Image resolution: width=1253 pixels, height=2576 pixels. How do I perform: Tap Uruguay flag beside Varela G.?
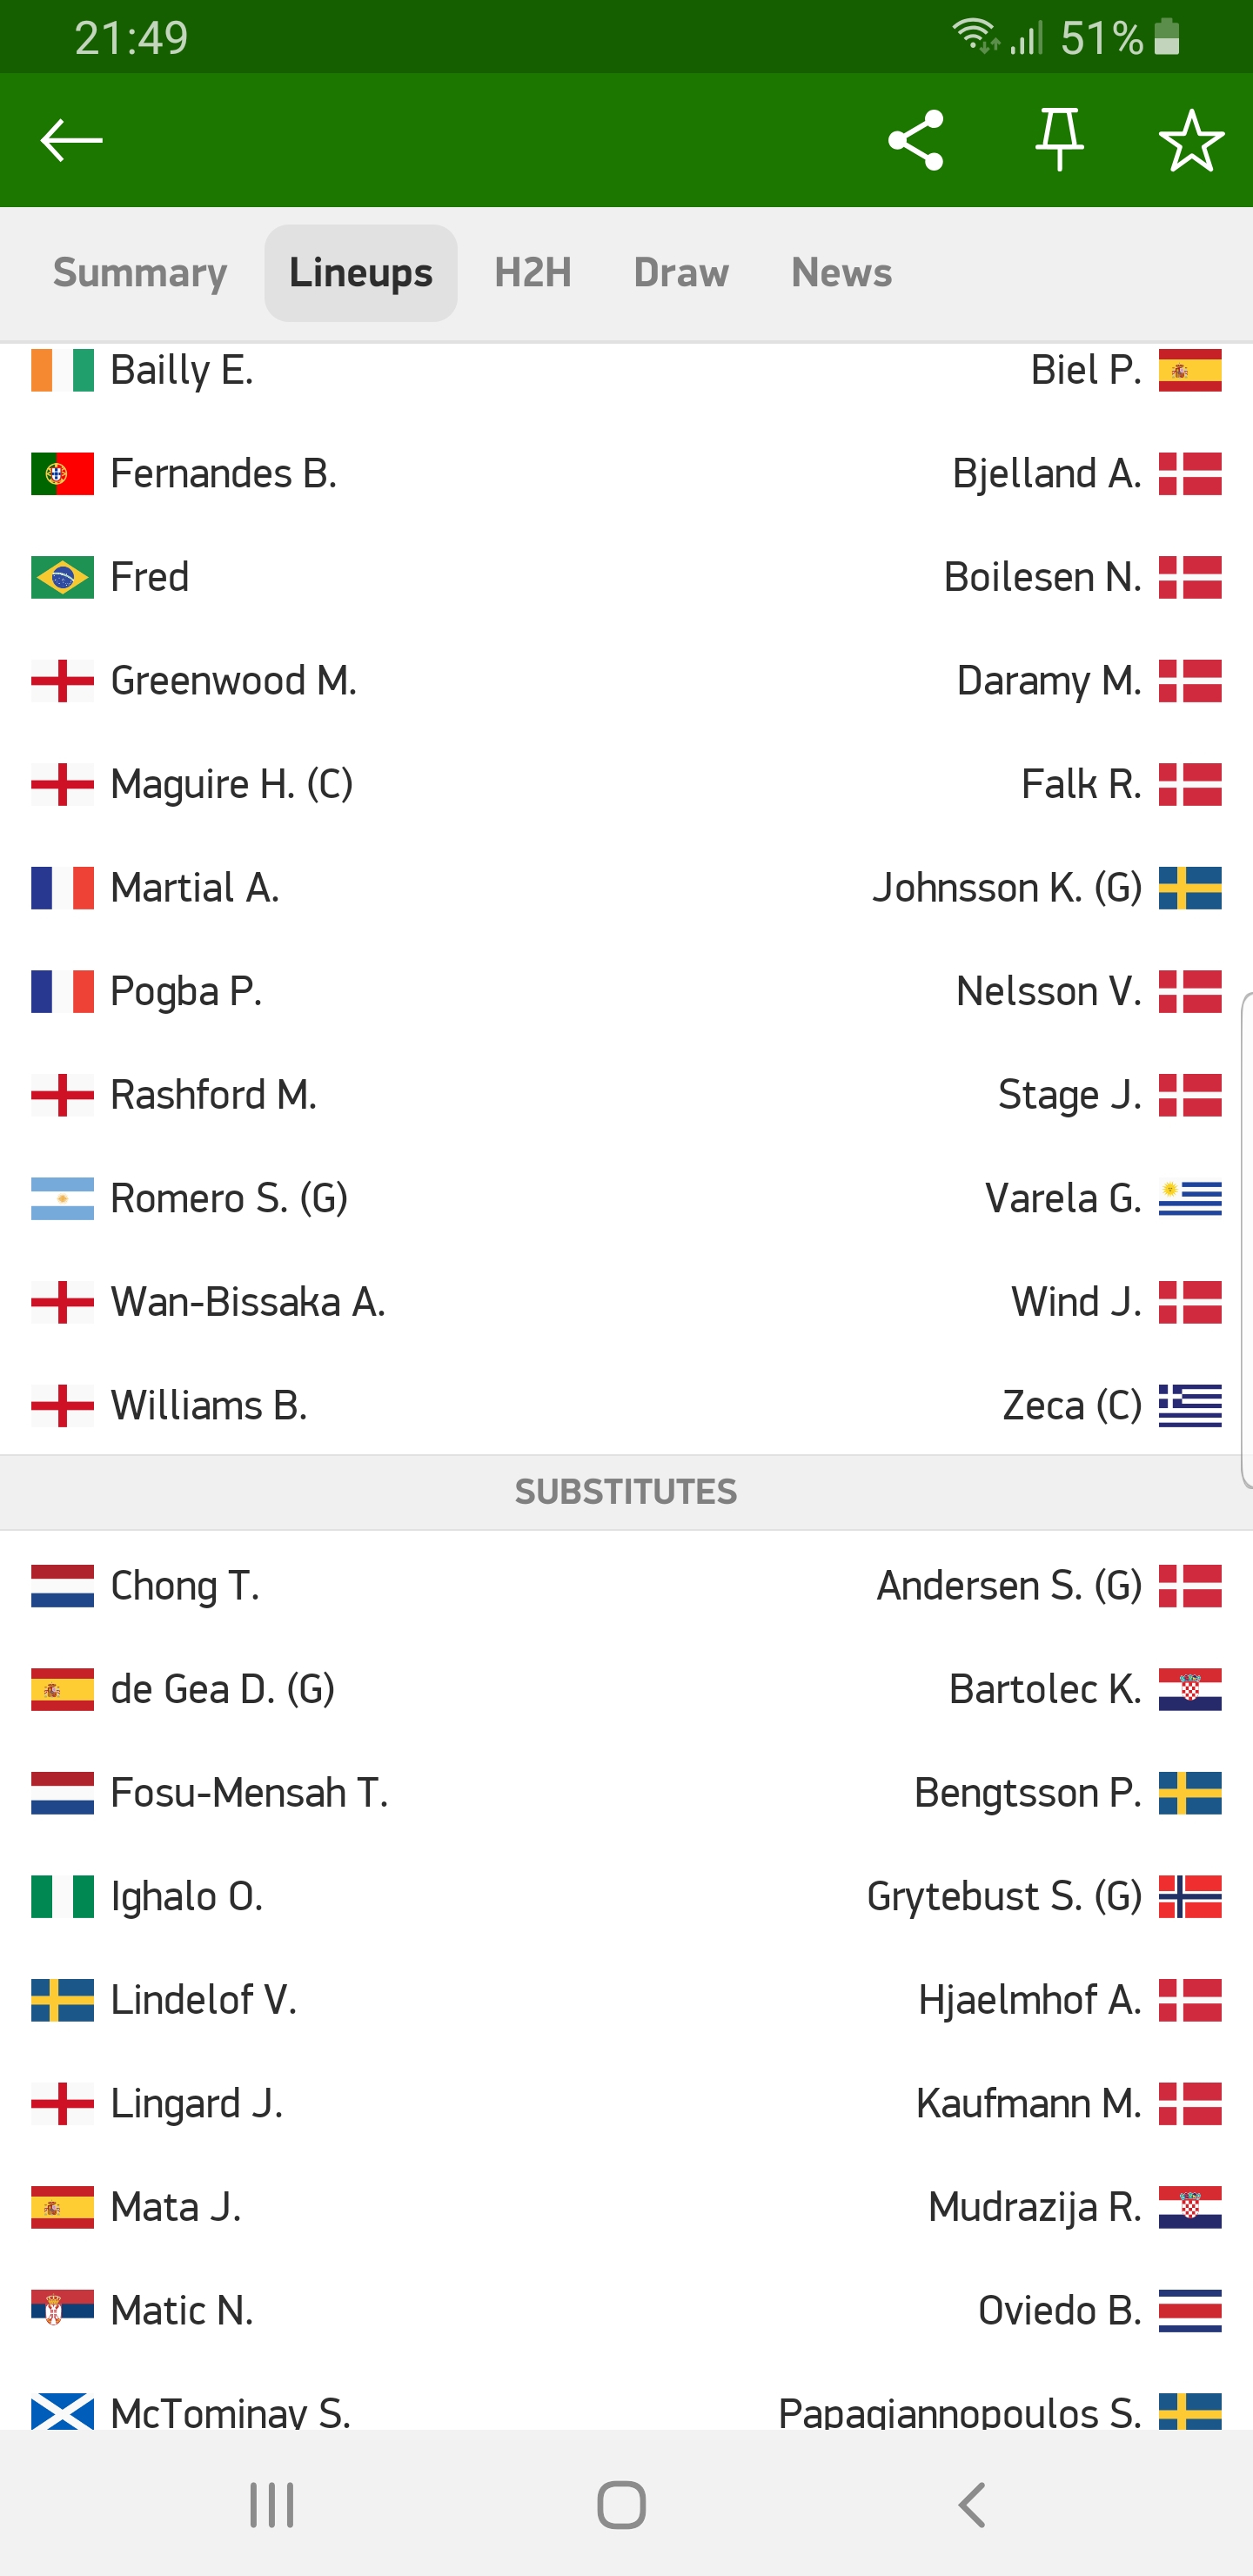point(1190,1199)
